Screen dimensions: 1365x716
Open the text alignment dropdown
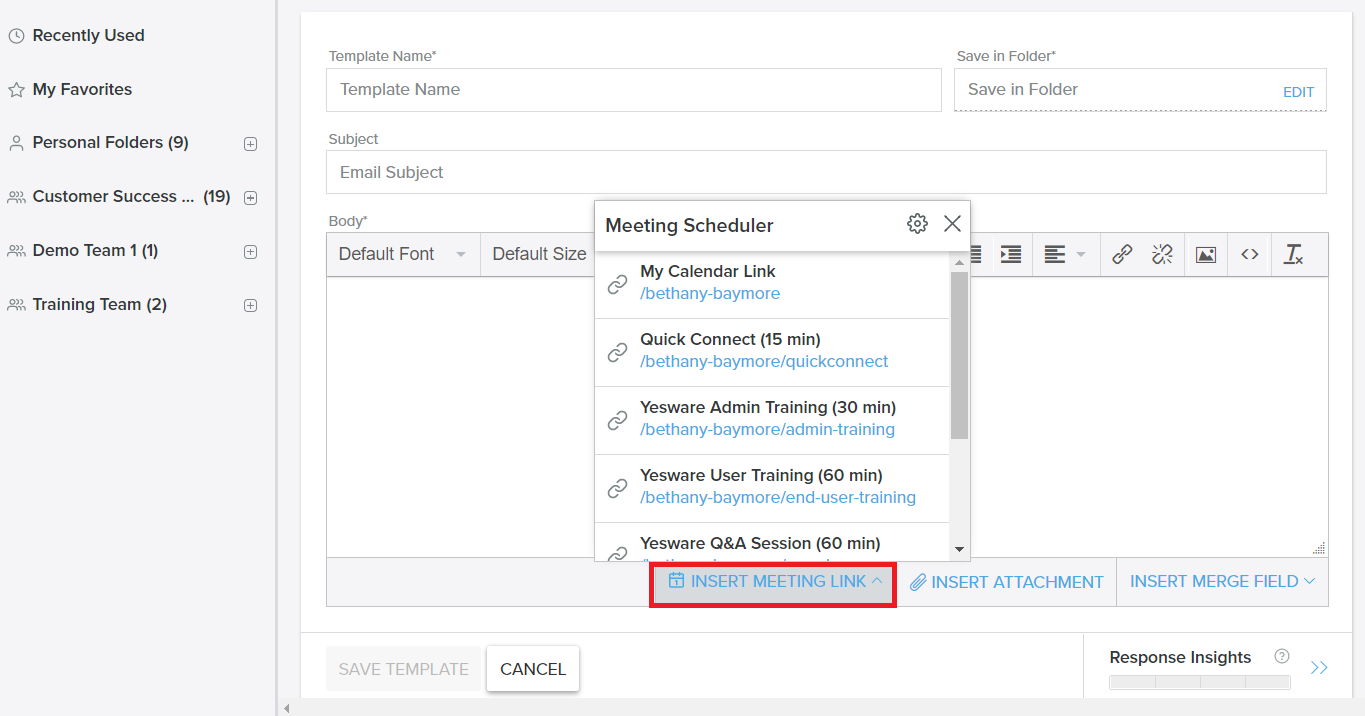coord(1064,254)
